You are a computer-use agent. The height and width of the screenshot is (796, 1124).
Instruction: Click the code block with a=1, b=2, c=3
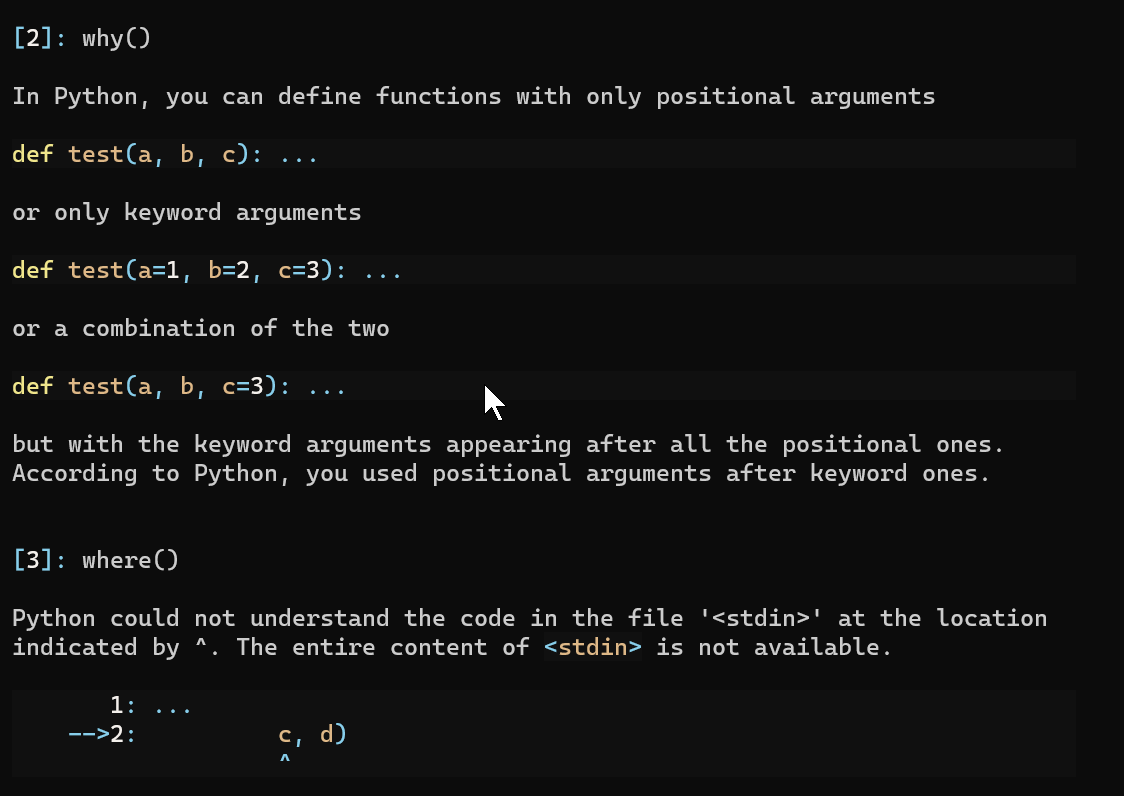tap(207, 271)
